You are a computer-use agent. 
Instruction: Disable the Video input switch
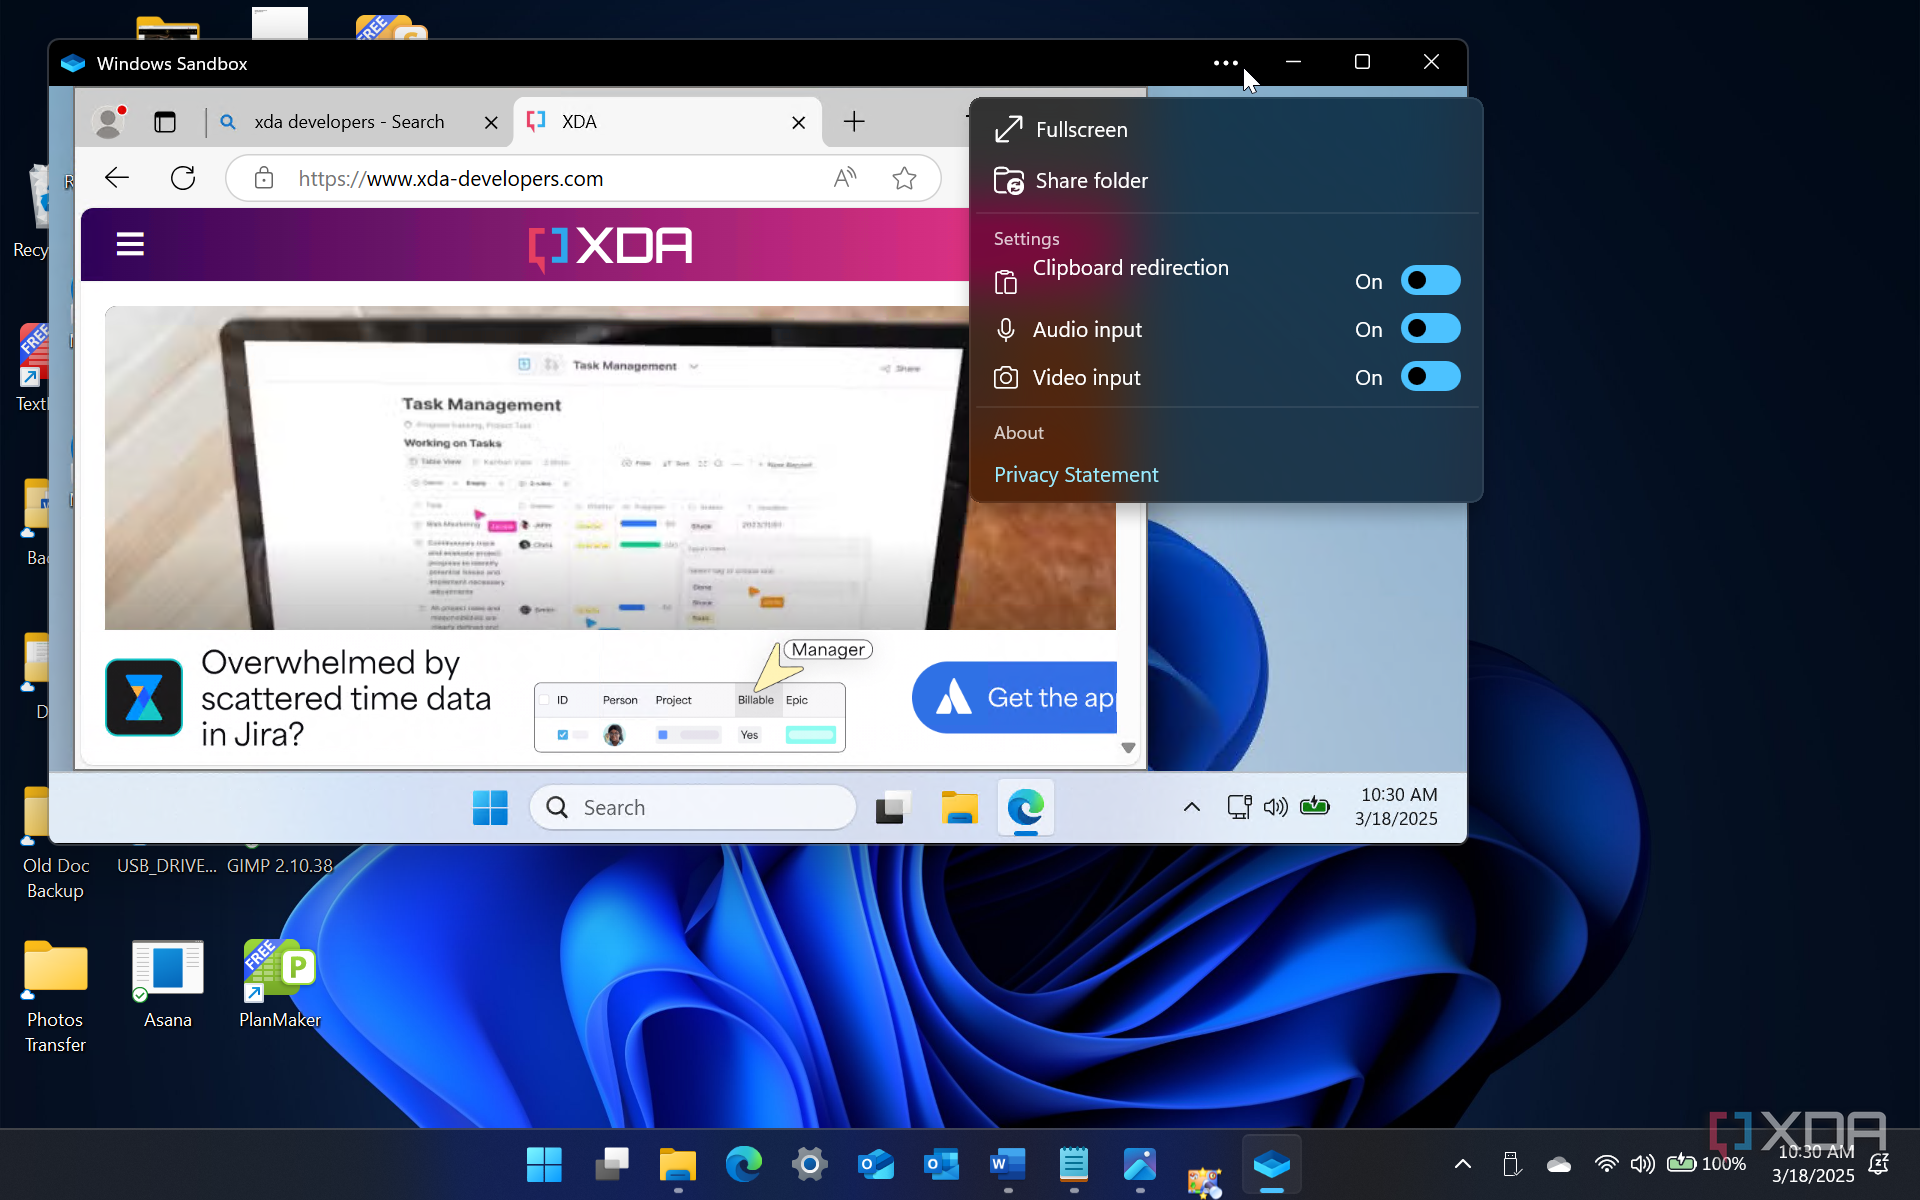coord(1430,377)
